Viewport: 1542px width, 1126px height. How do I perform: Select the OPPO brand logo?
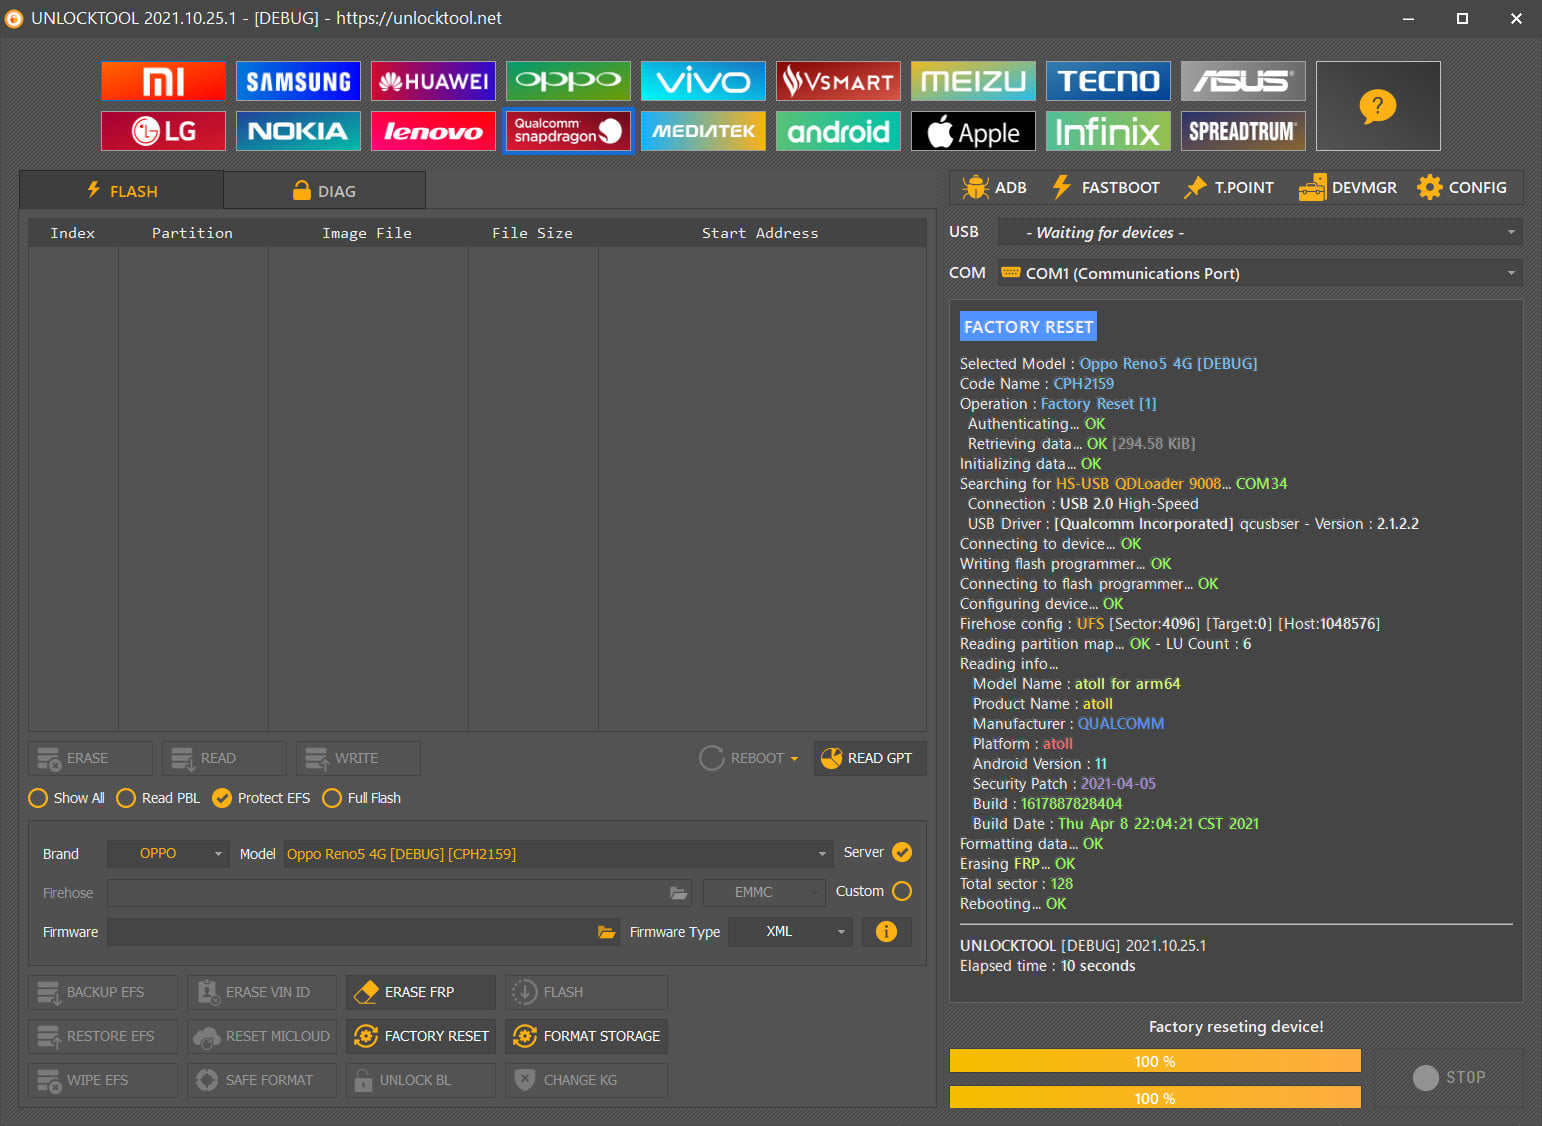point(568,81)
